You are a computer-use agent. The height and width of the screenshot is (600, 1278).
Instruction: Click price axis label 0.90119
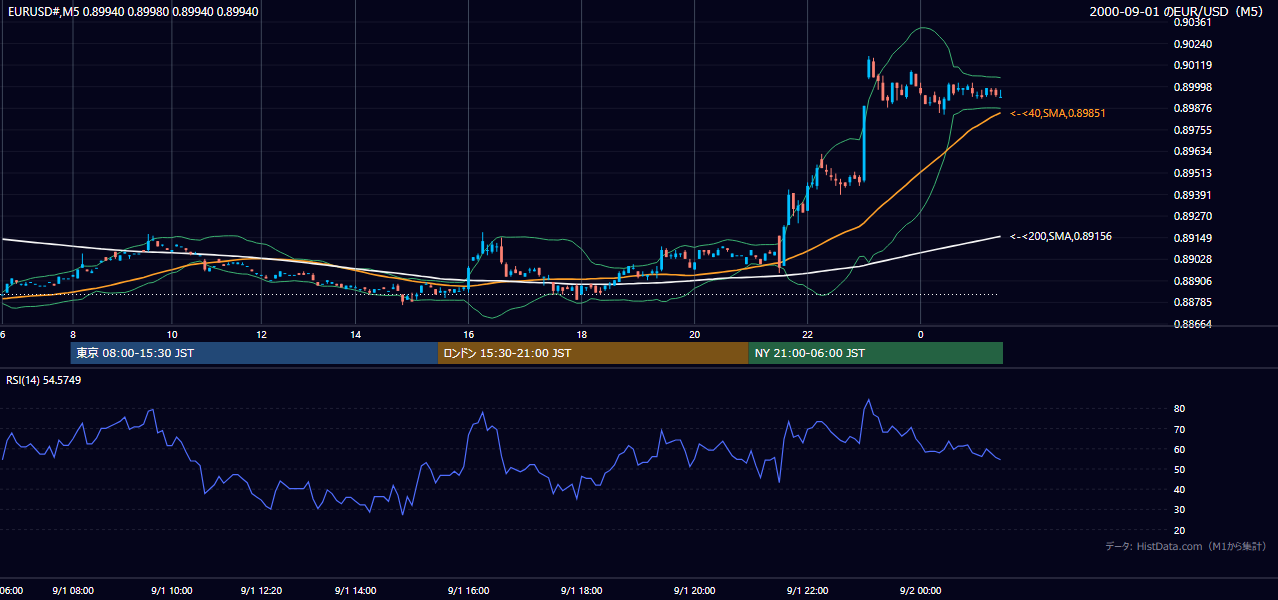pyautogui.click(x=1192, y=65)
